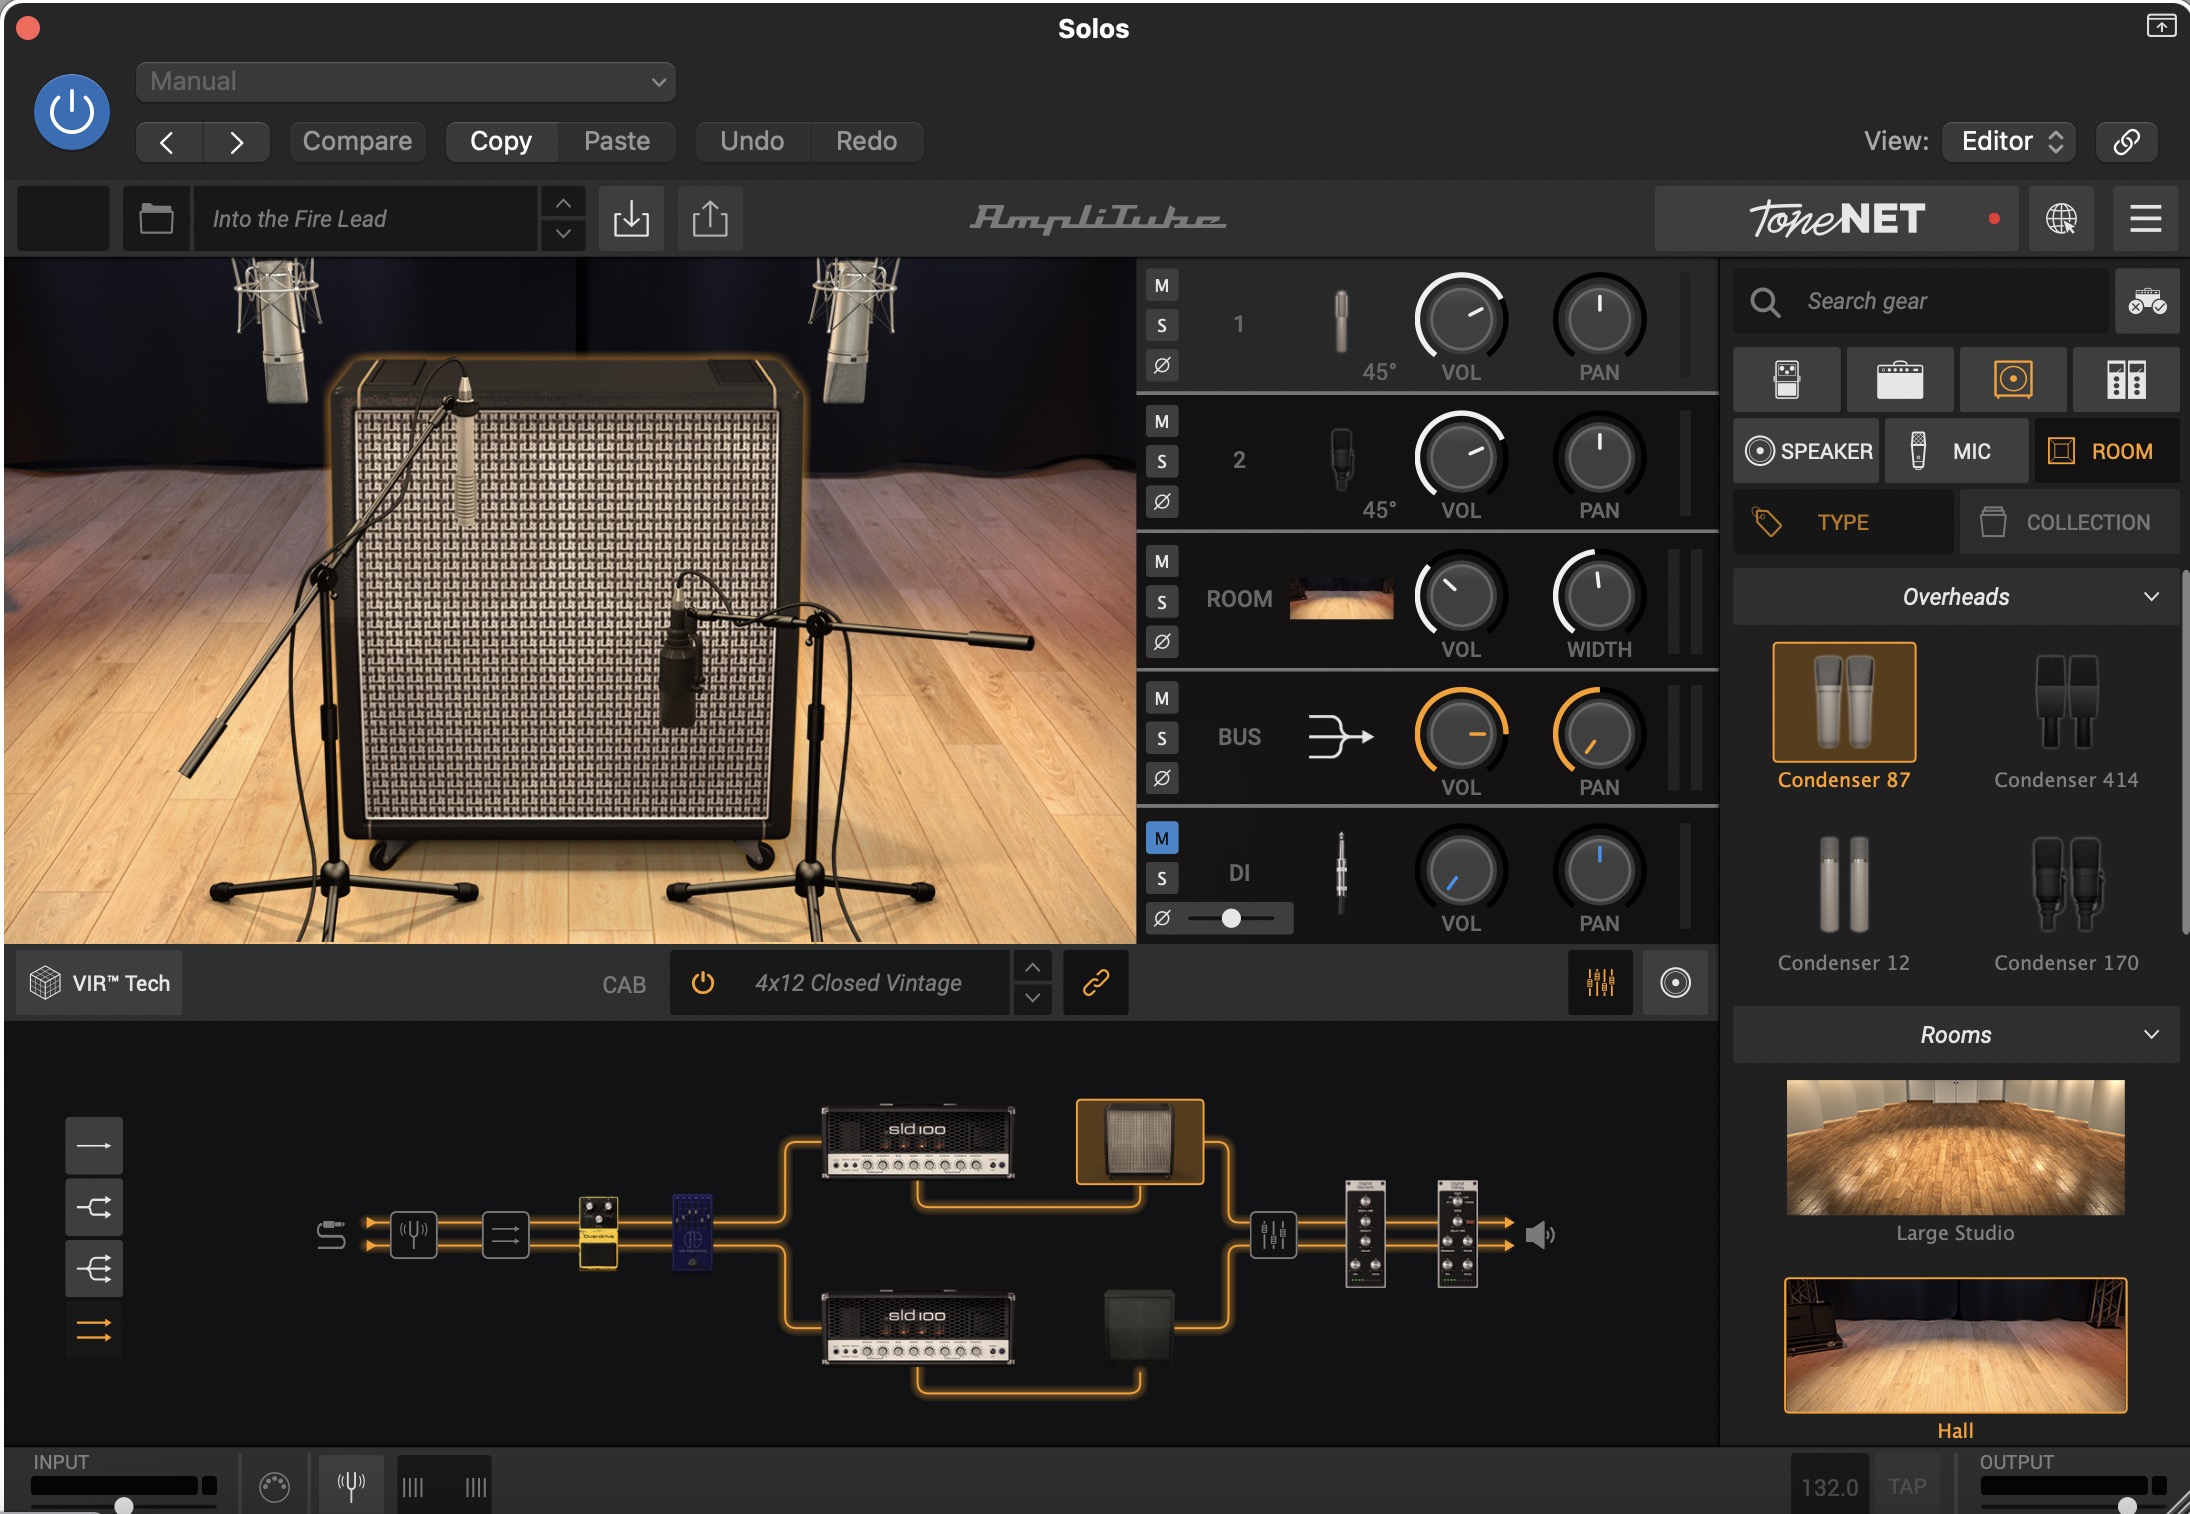Select the two-way split routing icon

coord(94,1208)
